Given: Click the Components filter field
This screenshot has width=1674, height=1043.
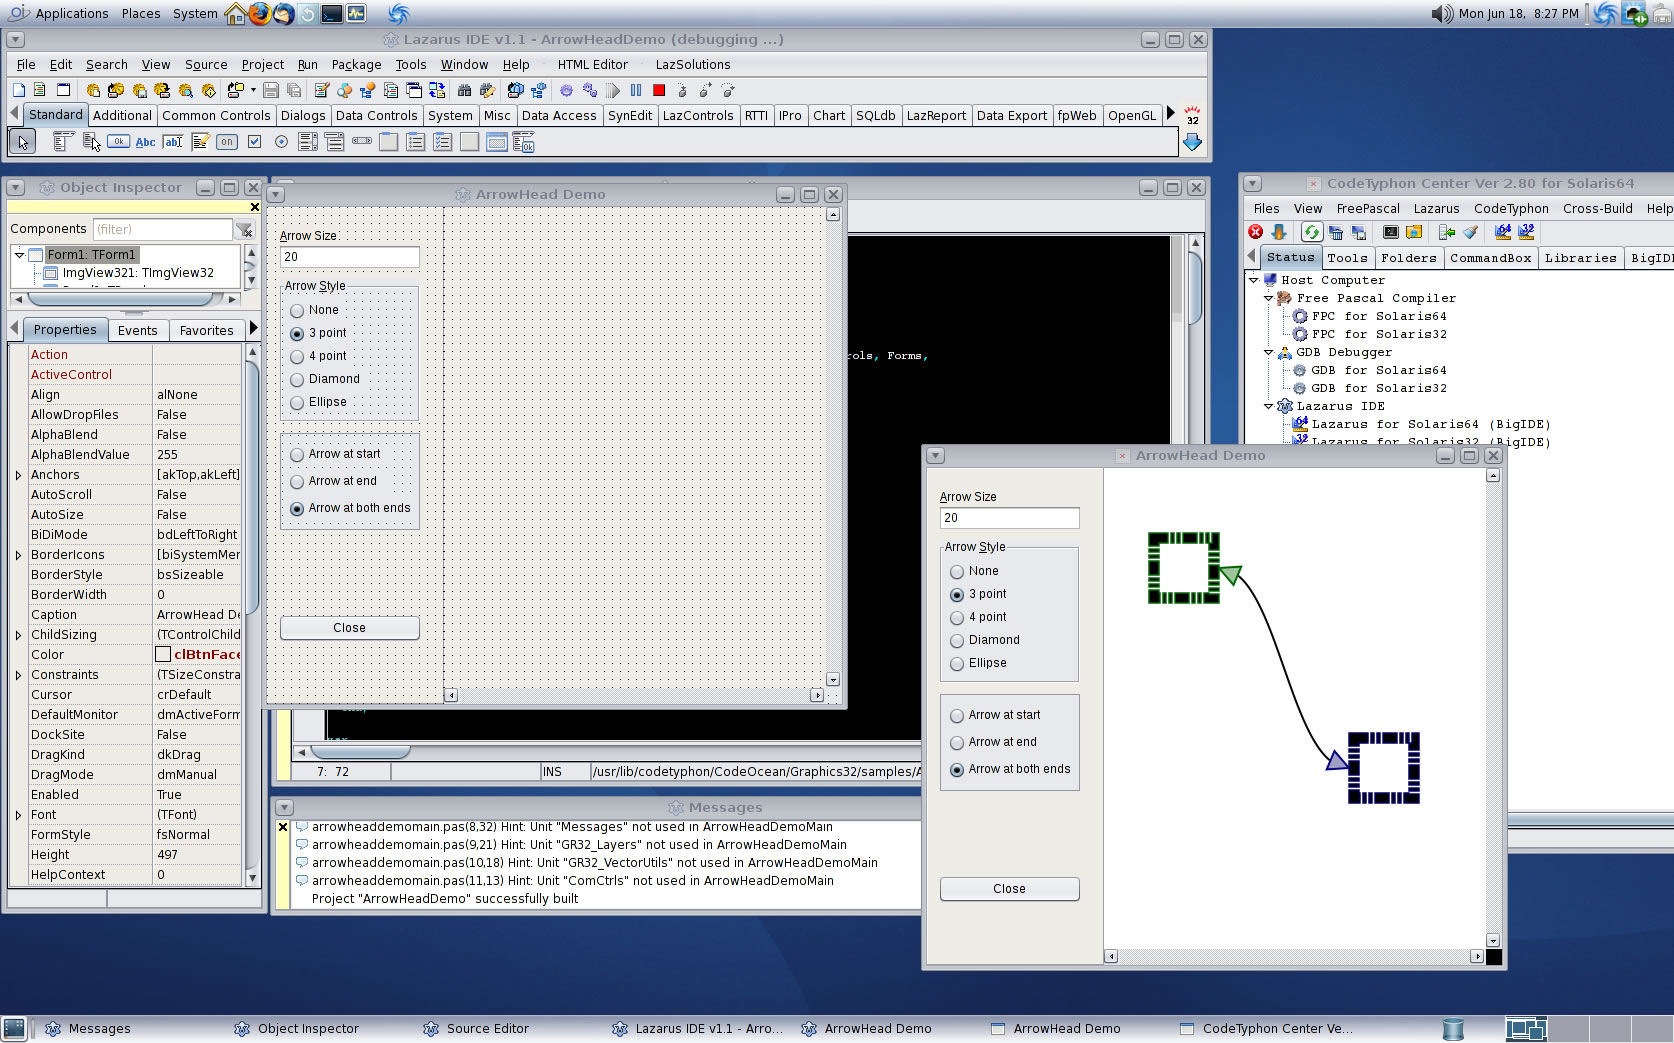Looking at the screenshot, I should coord(162,230).
